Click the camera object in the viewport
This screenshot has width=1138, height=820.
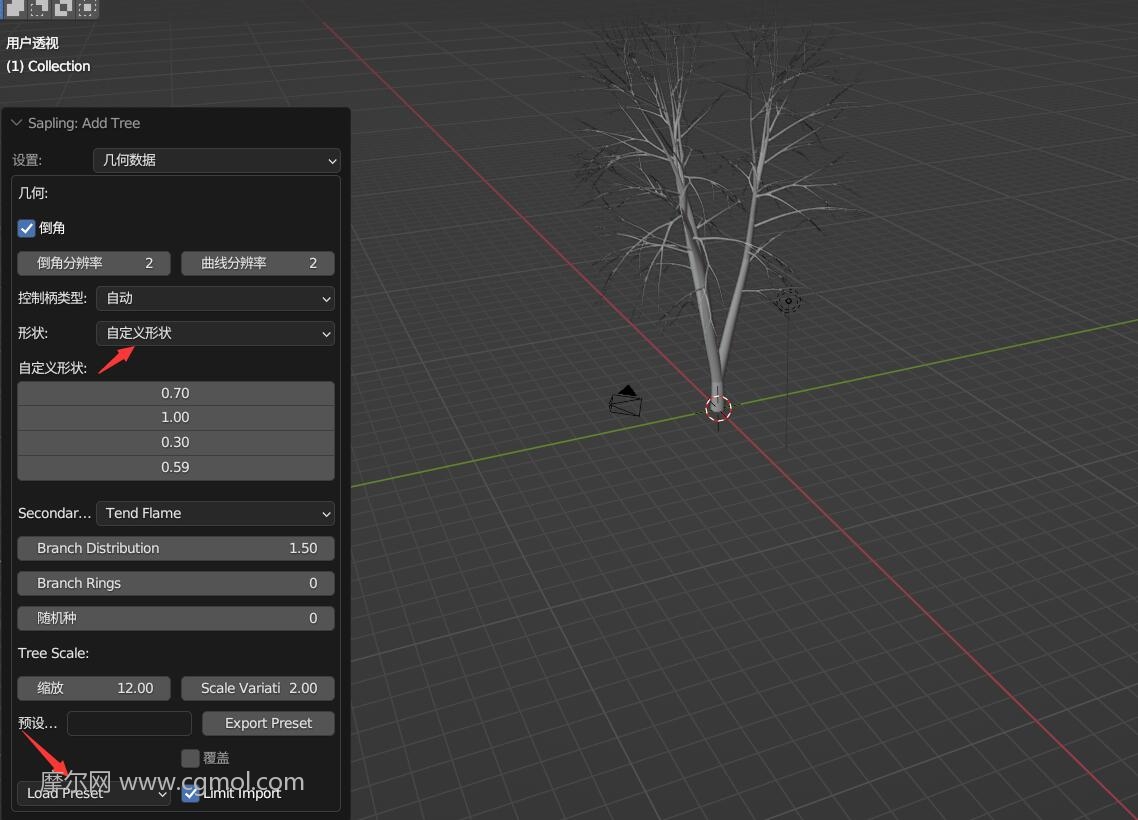[x=626, y=401]
